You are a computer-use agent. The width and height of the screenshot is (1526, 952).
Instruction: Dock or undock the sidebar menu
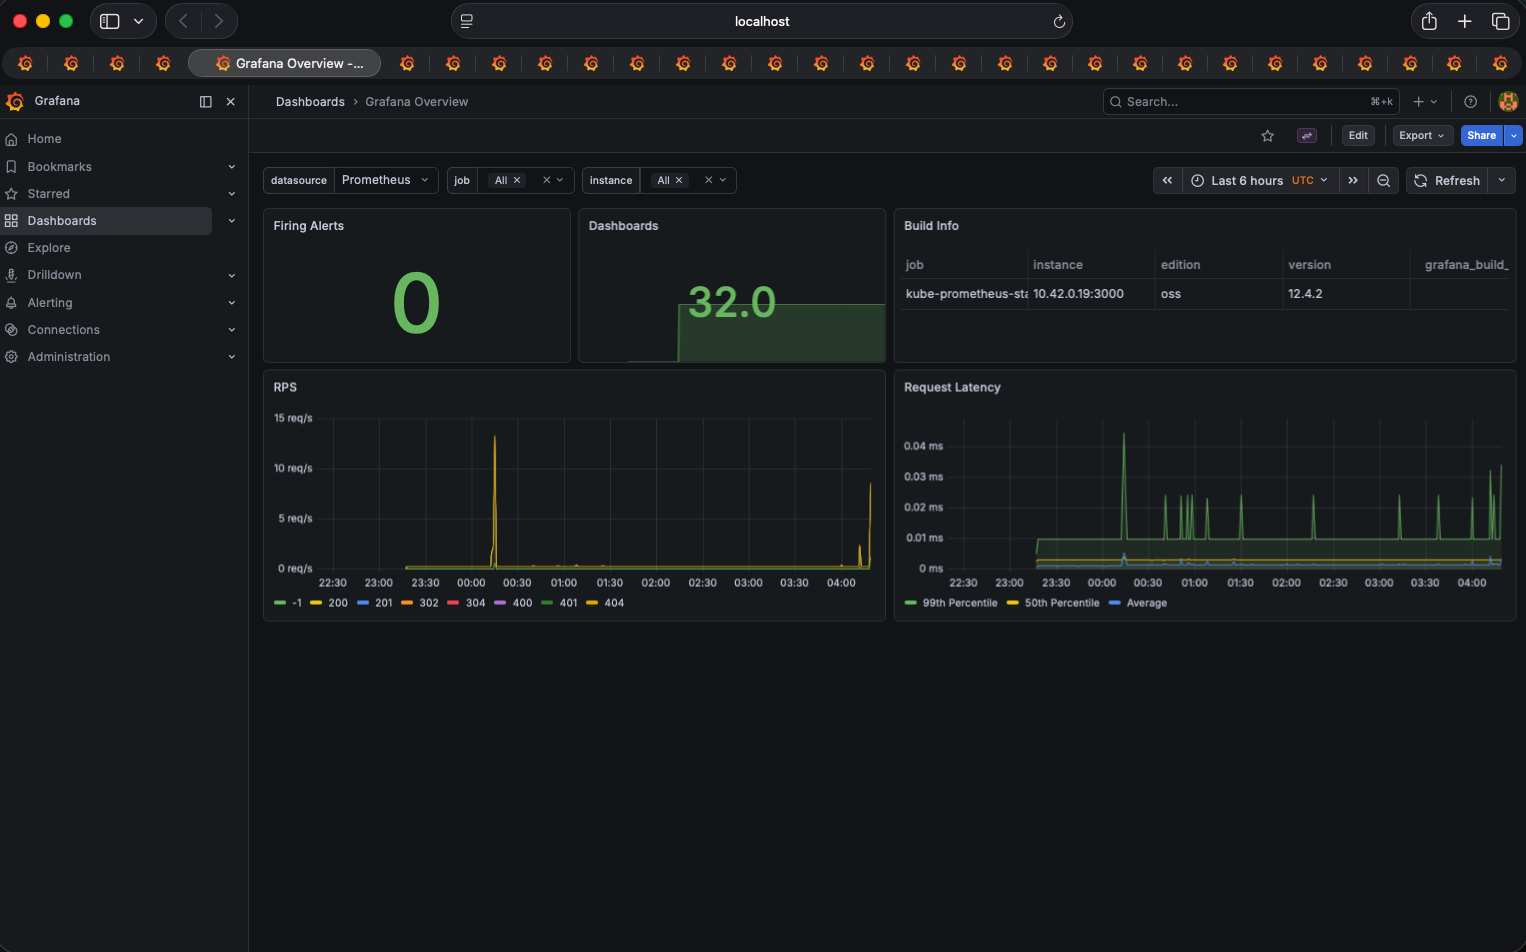click(206, 102)
